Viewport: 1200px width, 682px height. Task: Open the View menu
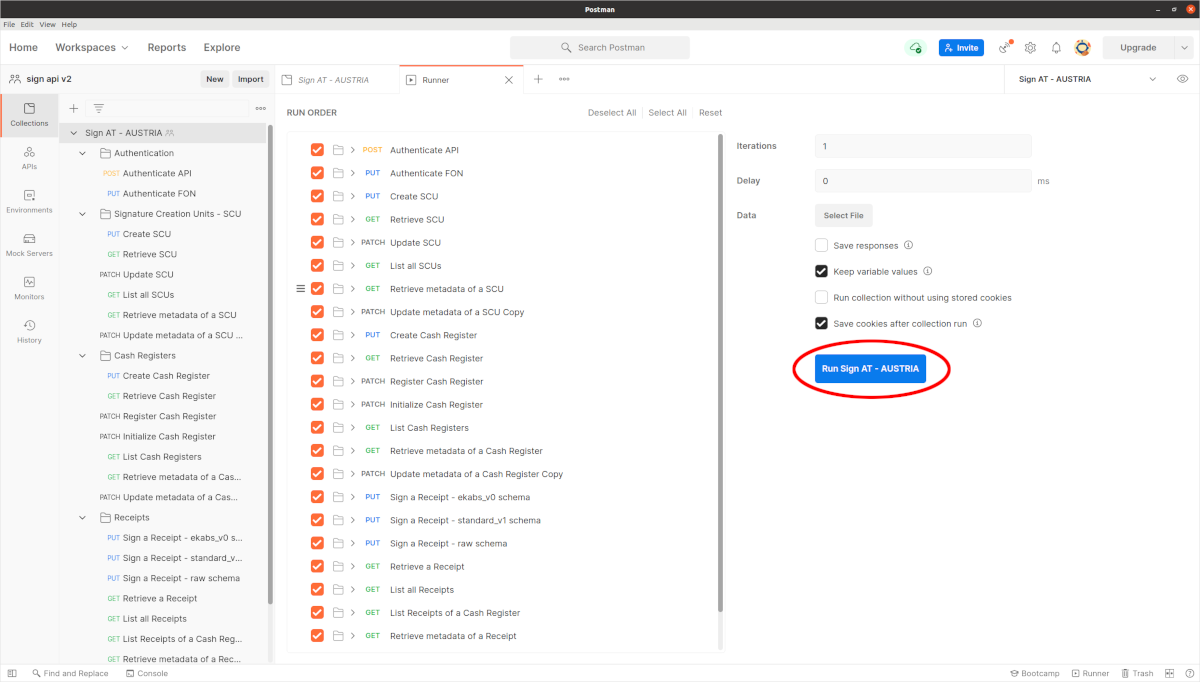coord(47,24)
